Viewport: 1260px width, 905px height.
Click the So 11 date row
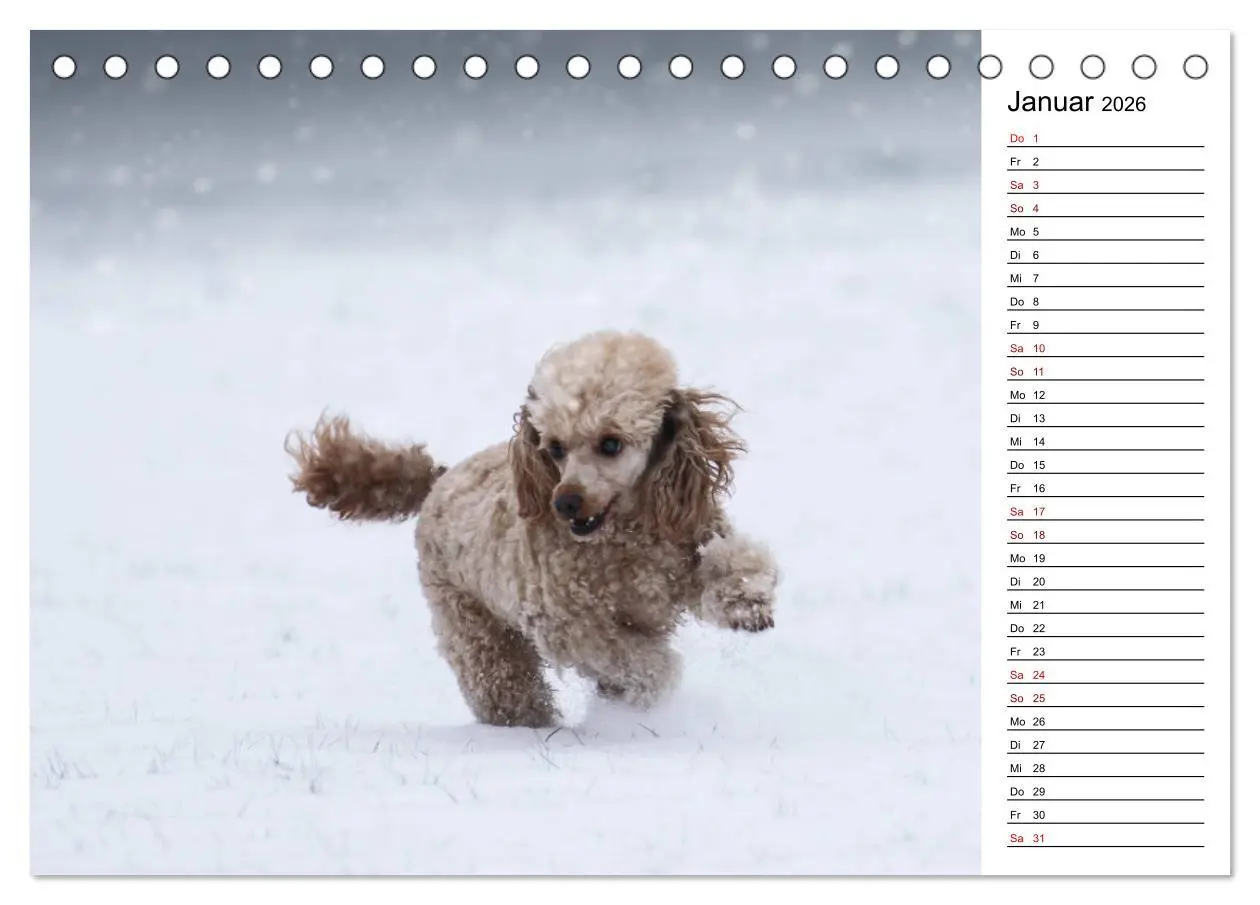[x=1106, y=372]
